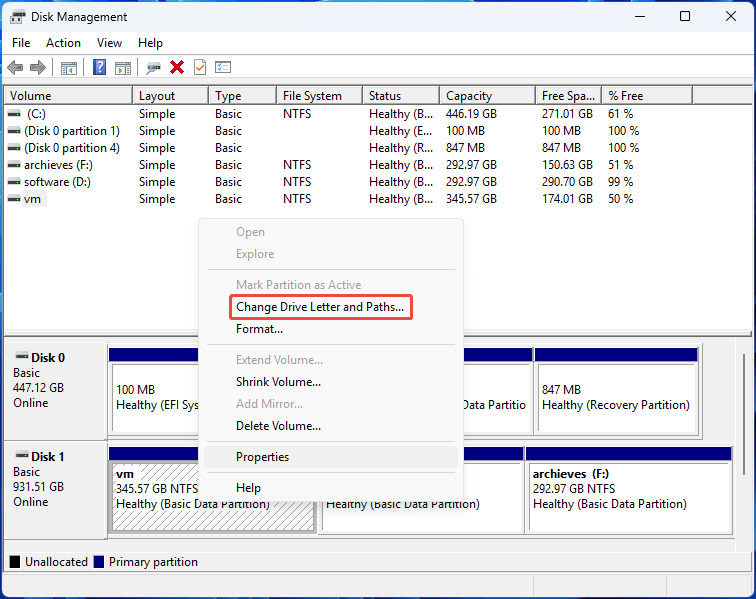Select Format... from context menu
The height and width of the screenshot is (599, 756).
pyautogui.click(x=259, y=329)
